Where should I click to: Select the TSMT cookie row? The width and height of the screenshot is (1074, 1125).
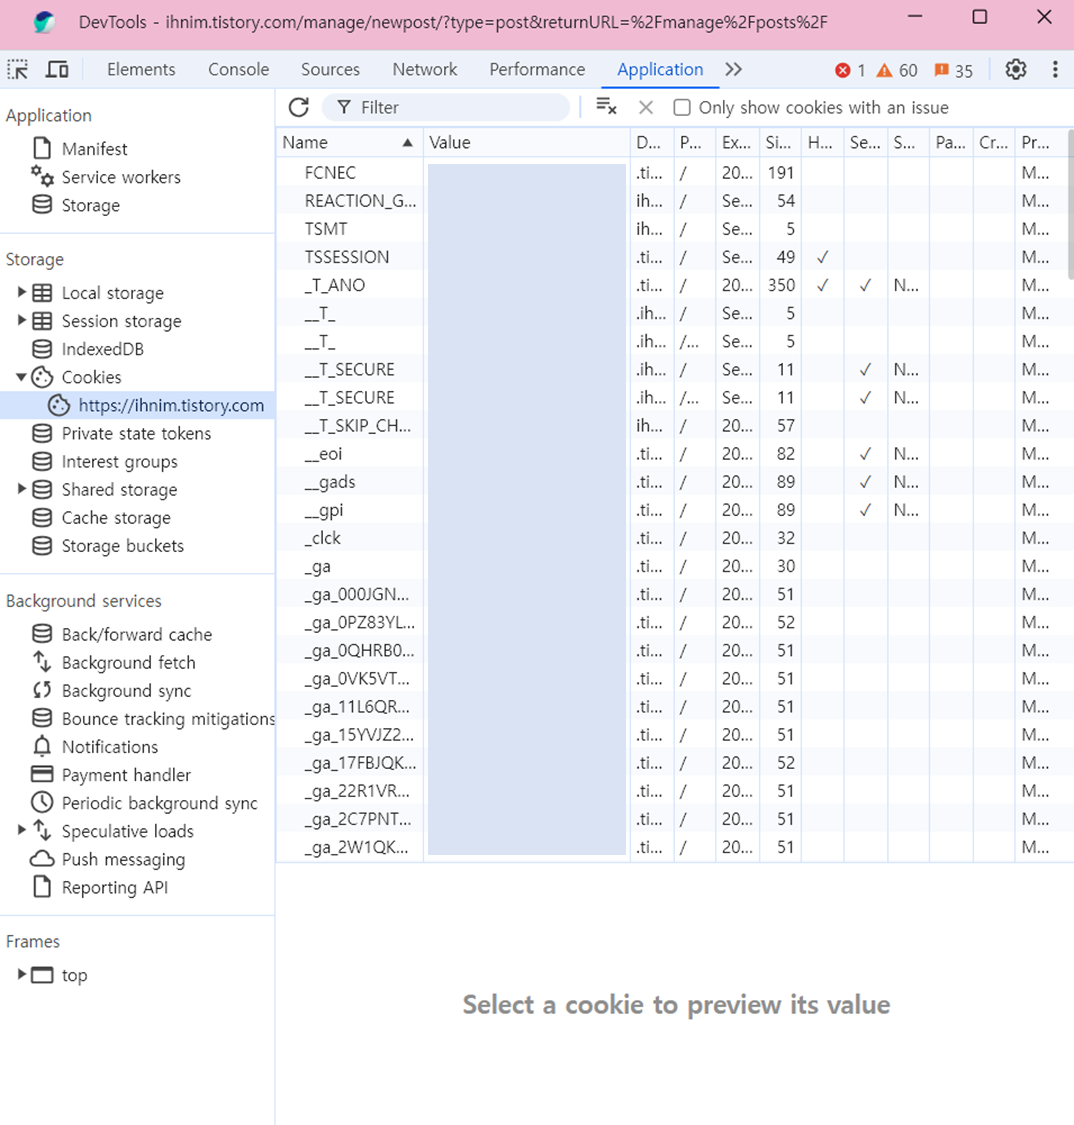coord(672,229)
